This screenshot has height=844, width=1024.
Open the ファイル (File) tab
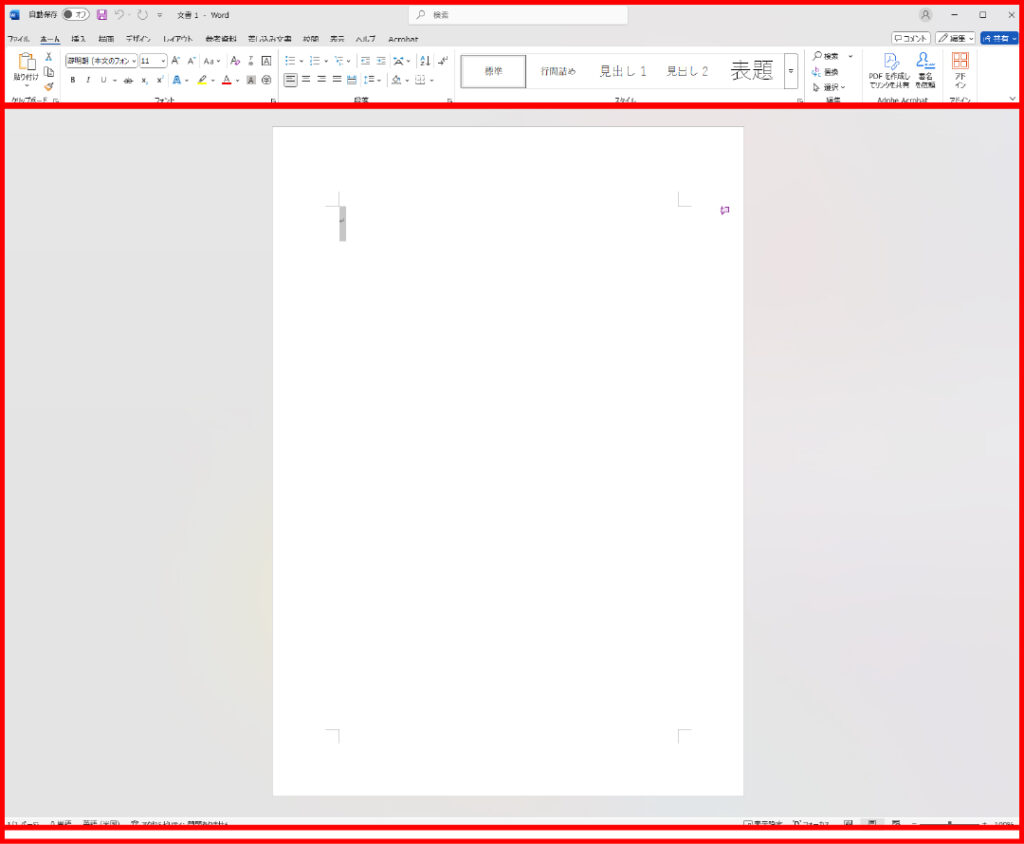[x=18, y=39]
